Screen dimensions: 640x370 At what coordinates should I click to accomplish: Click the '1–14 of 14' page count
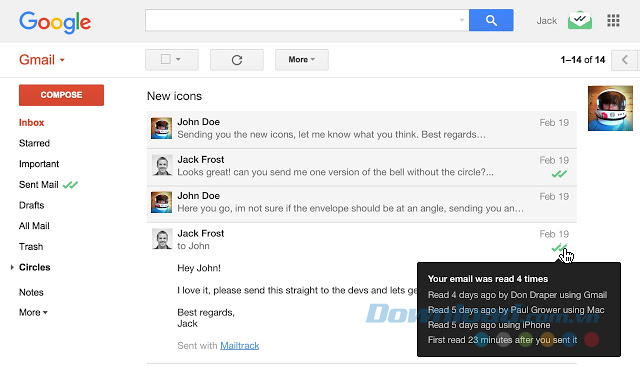582,60
